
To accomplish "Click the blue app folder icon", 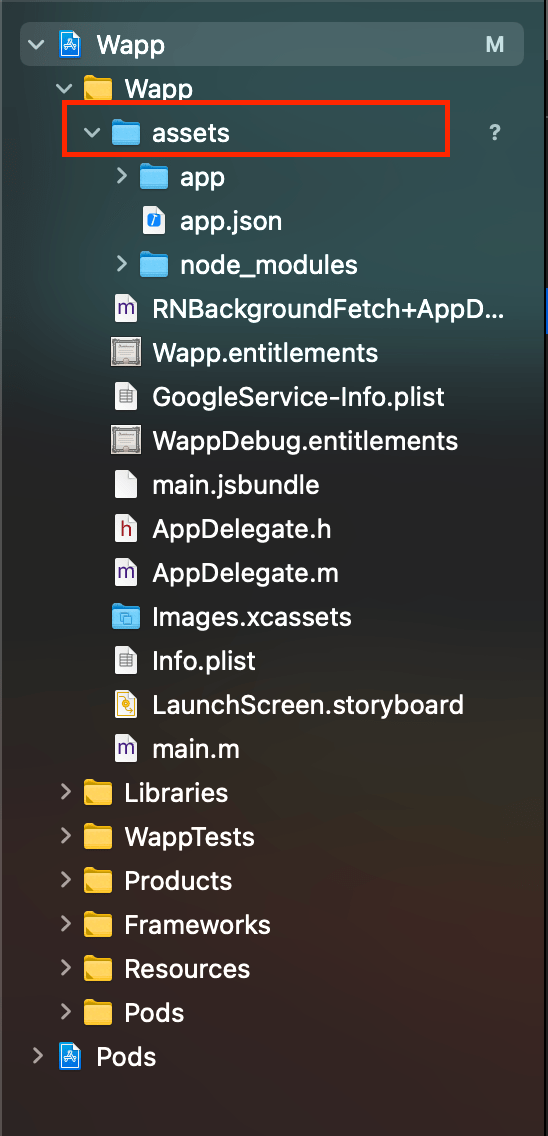I will pyautogui.click(x=154, y=178).
